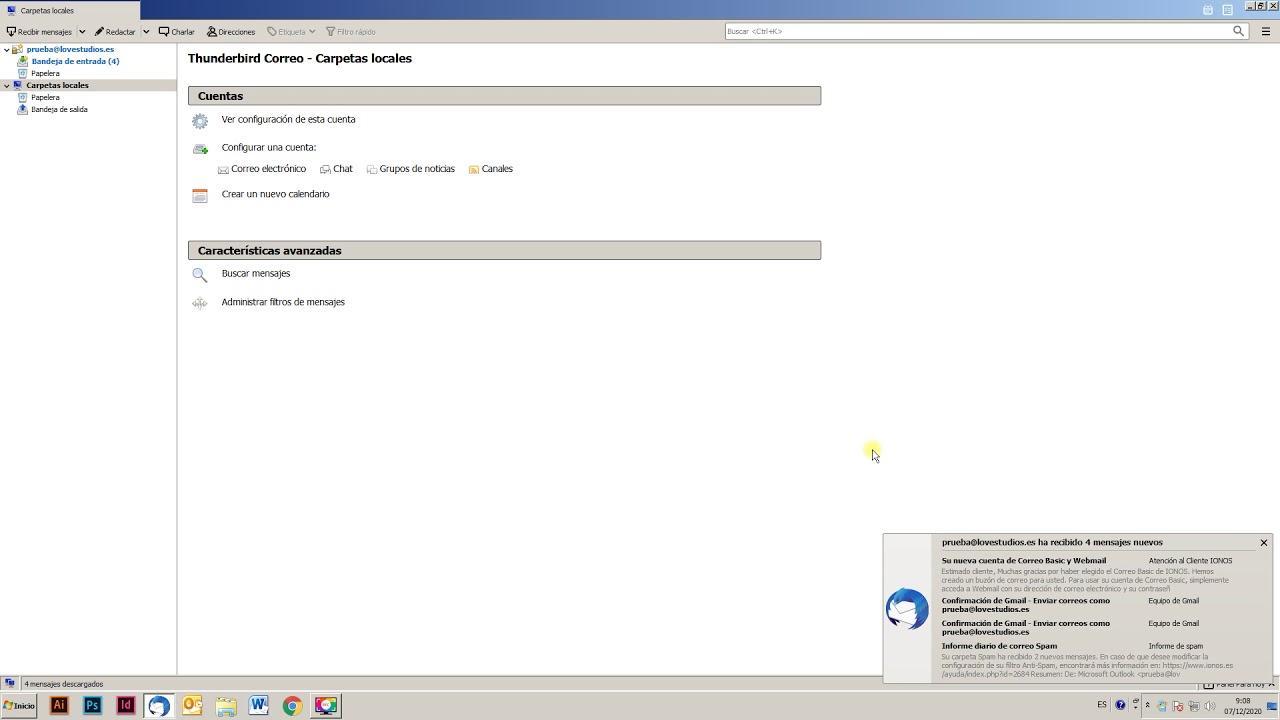Click Buscar mensajes link
1280x720 pixels.
click(256, 273)
